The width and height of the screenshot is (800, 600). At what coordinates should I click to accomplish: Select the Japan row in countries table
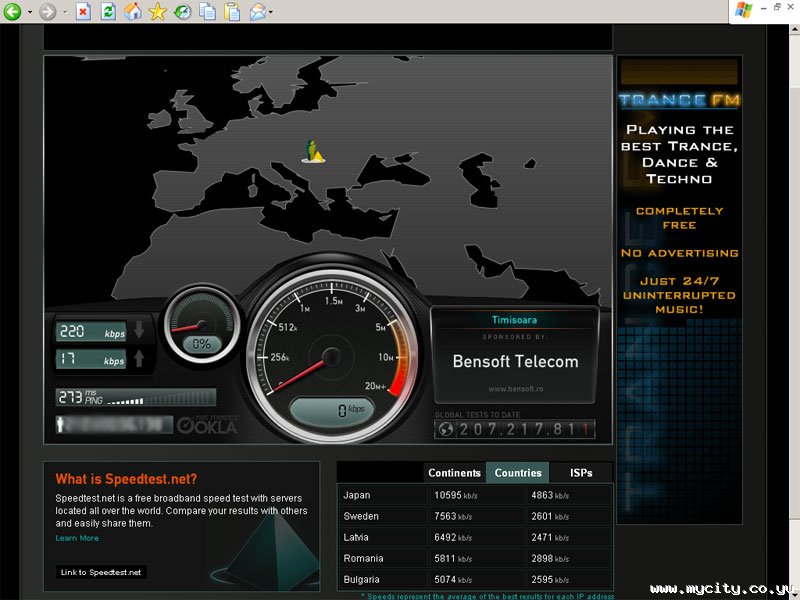[475, 495]
